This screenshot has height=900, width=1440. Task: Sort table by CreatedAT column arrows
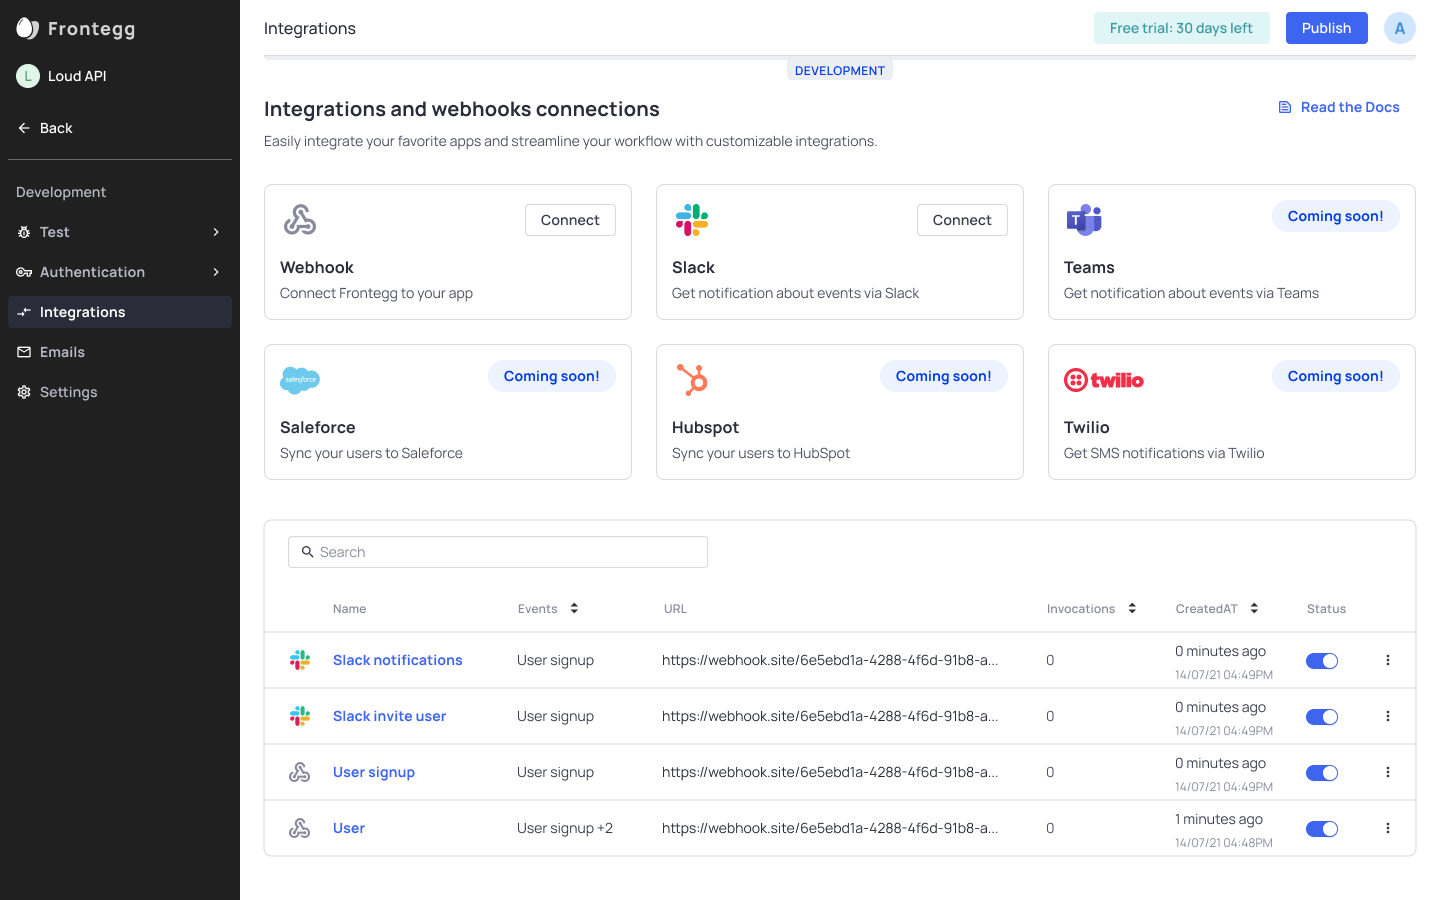pos(1254,608)
